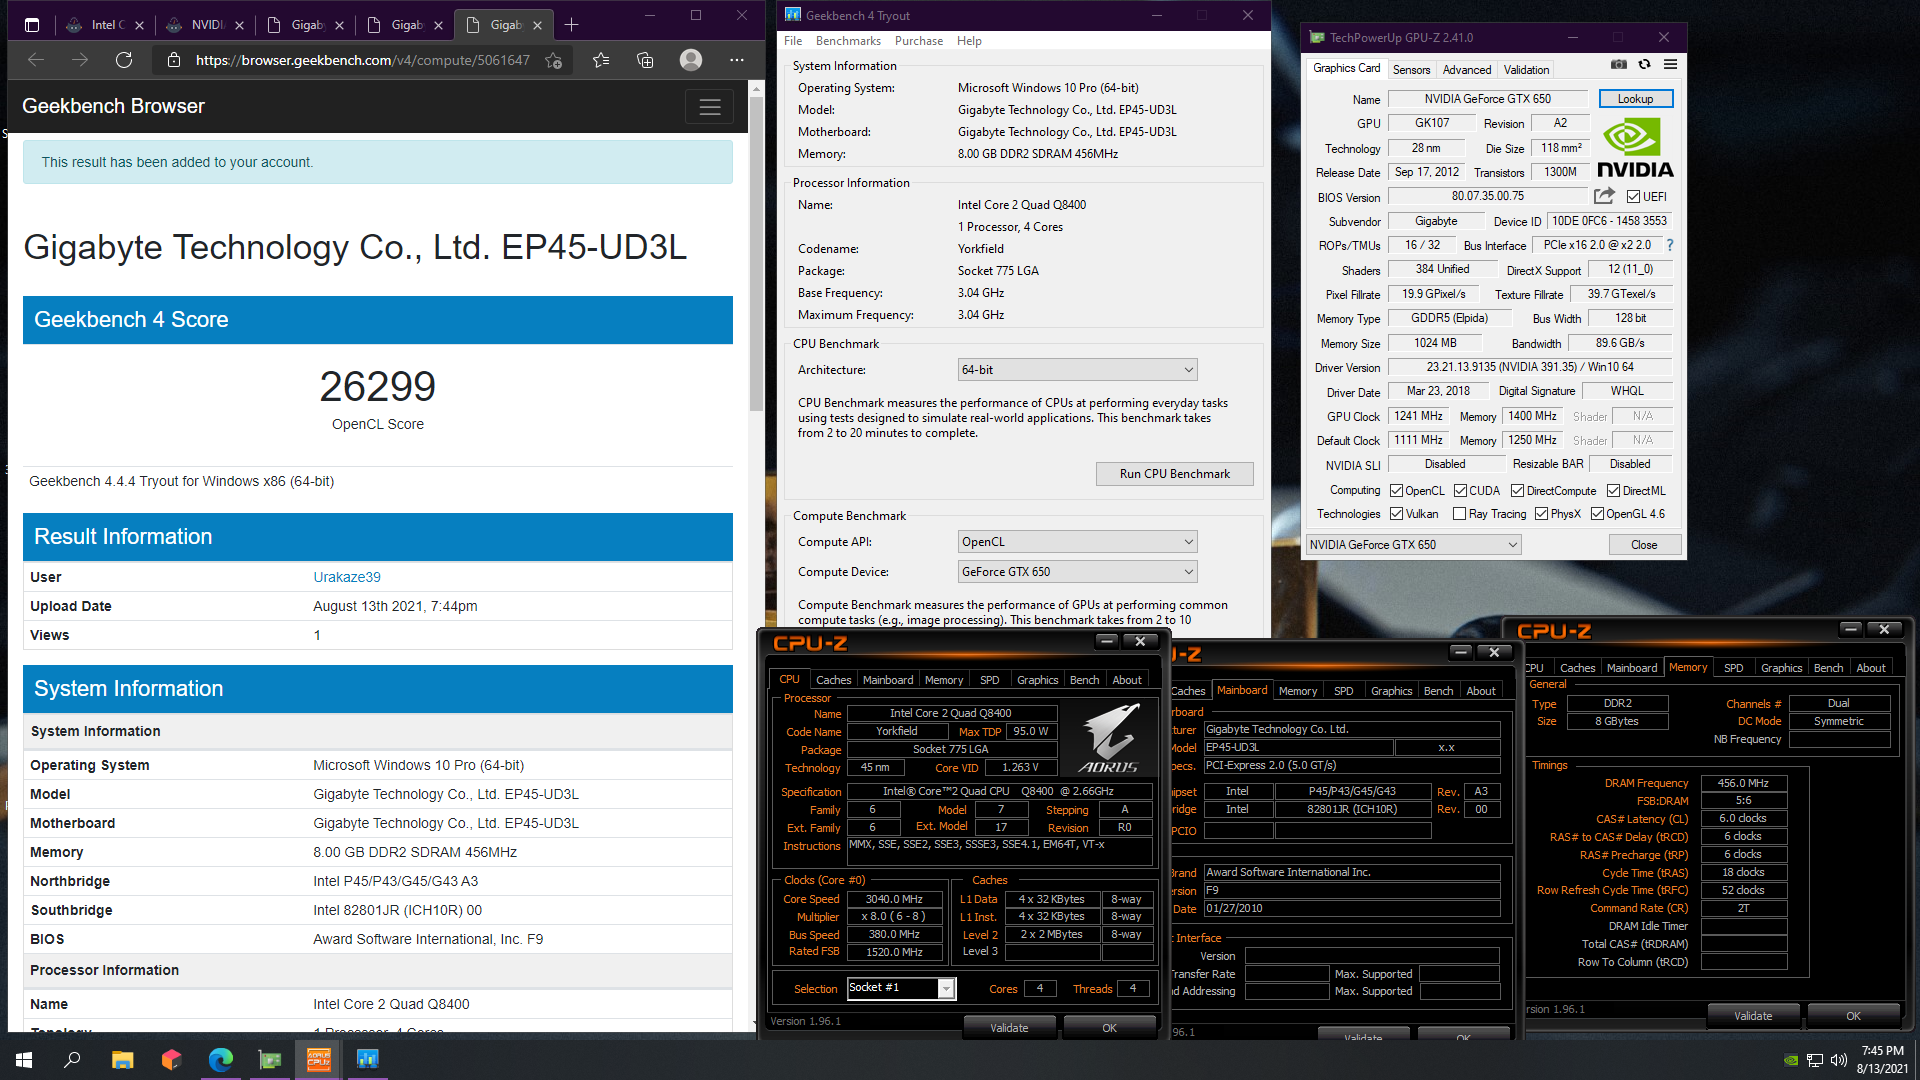Open the Compute Device GeForce GTX 650 dropdown
Screen dimensions: 1920x1080
point(1077,572)
